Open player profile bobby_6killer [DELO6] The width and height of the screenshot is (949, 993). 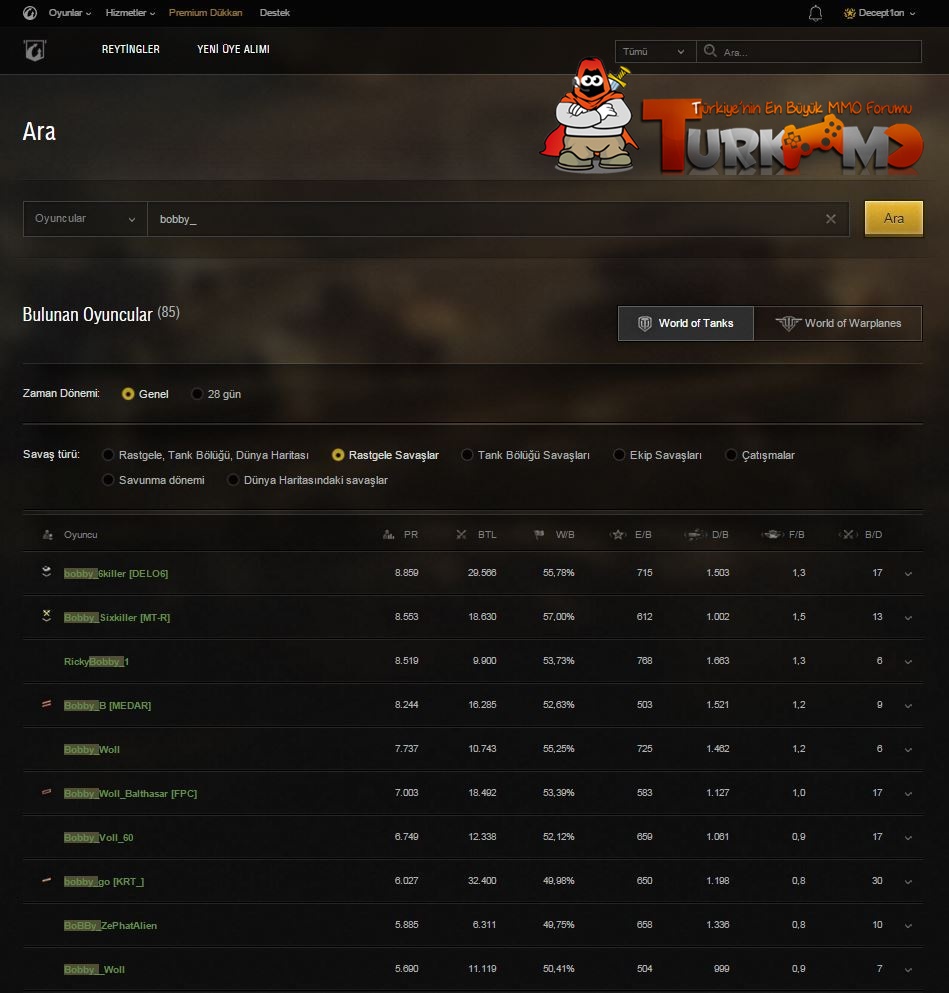tap(116, 574)
